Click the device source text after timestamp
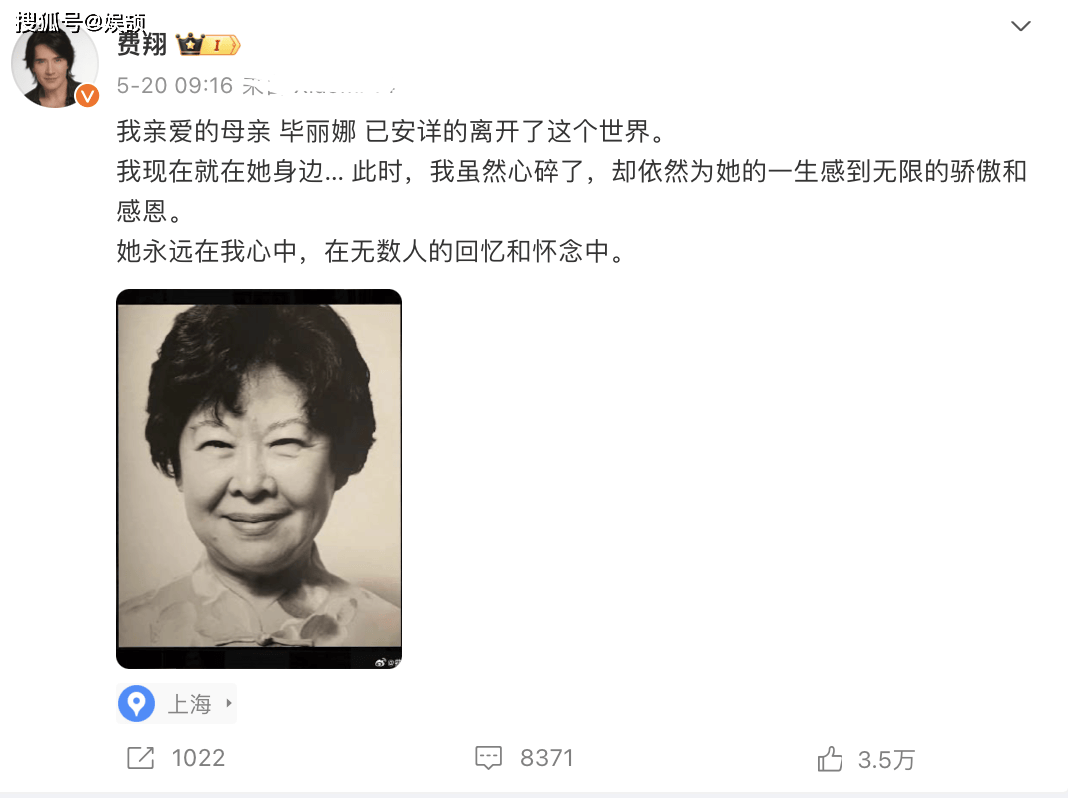 320,86
